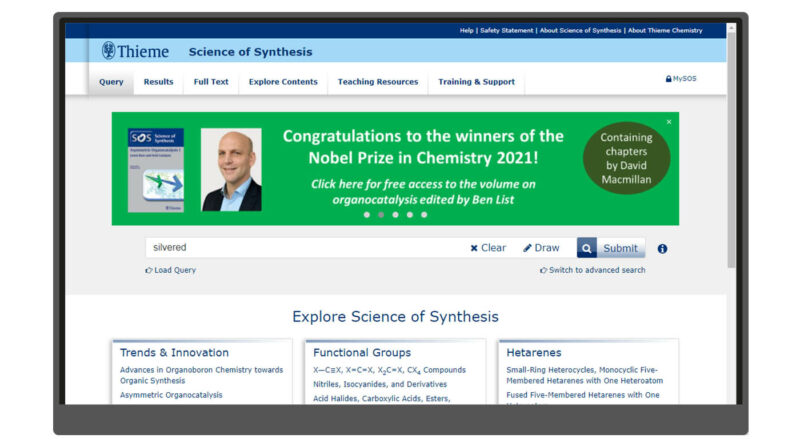Screen dimensions: 800x446
Task: Close the green Nobel Prize banner
Action: (669, 122)
